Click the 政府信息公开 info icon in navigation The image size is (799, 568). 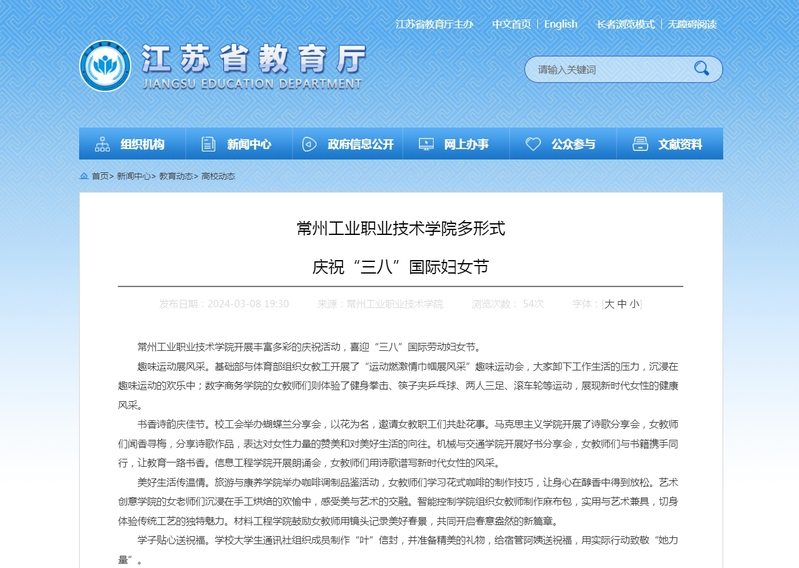click(x=309, y=144)
